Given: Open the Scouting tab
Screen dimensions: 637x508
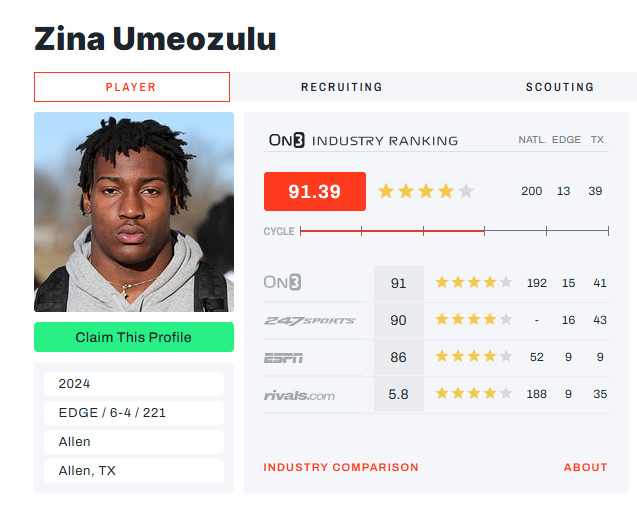Looking at the screenshot, I should tap(560, 87).
